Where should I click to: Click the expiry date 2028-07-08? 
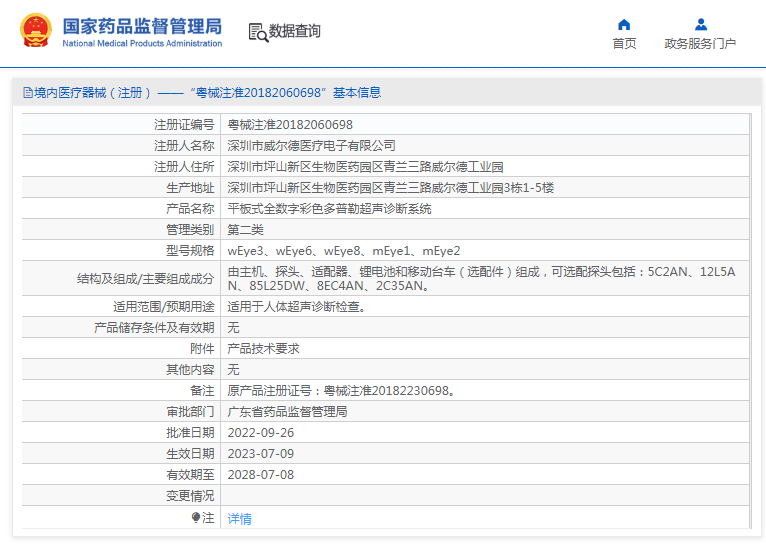click(261, 475)
